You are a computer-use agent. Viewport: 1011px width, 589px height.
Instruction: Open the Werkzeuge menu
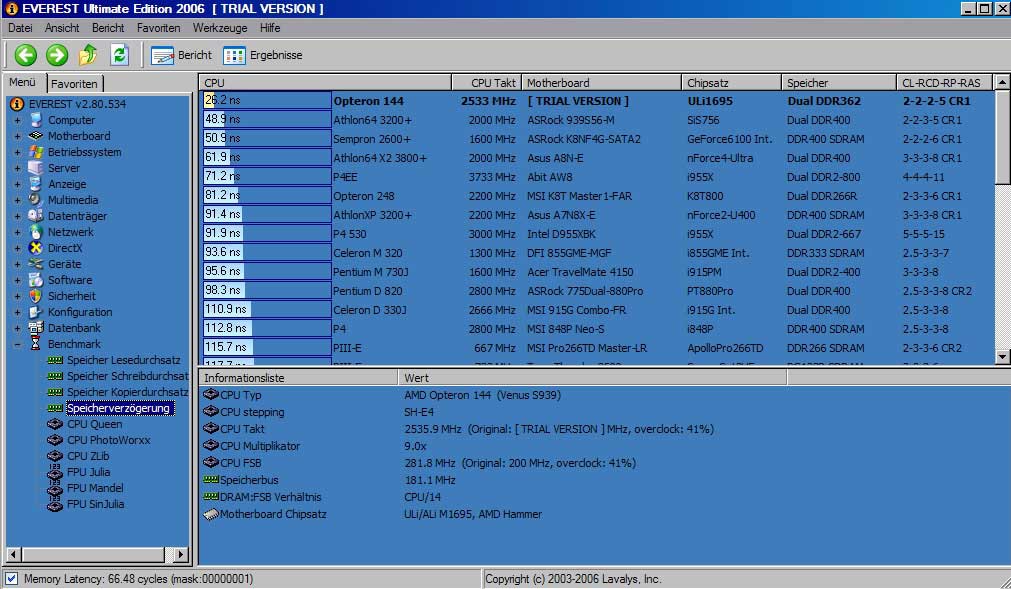(x=220, y=28)
